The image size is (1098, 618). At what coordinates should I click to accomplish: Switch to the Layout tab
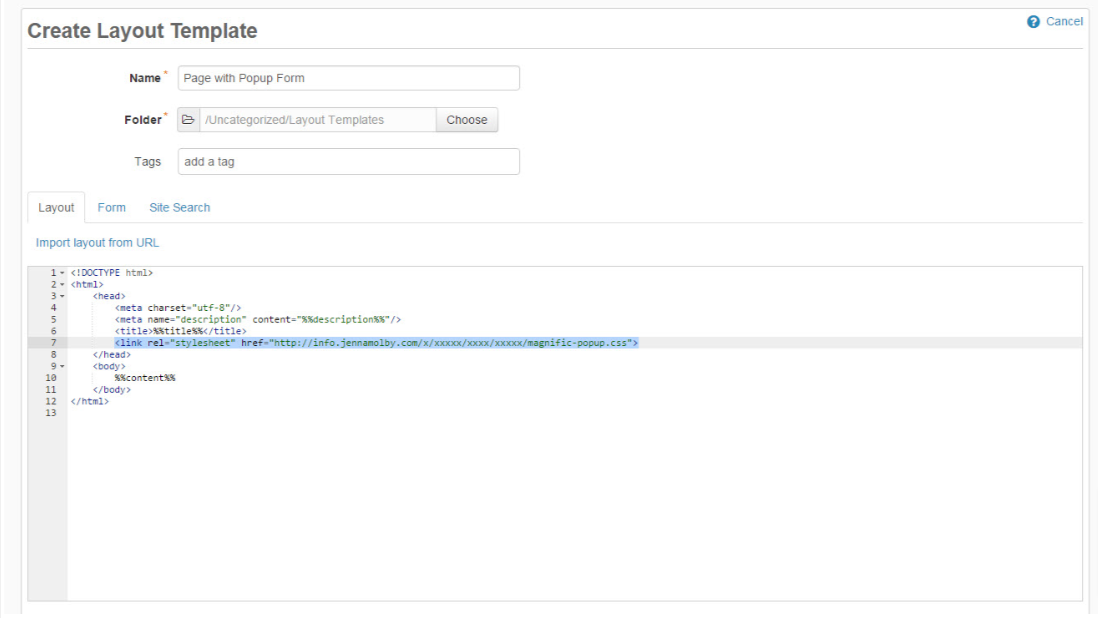pos(56,208)
